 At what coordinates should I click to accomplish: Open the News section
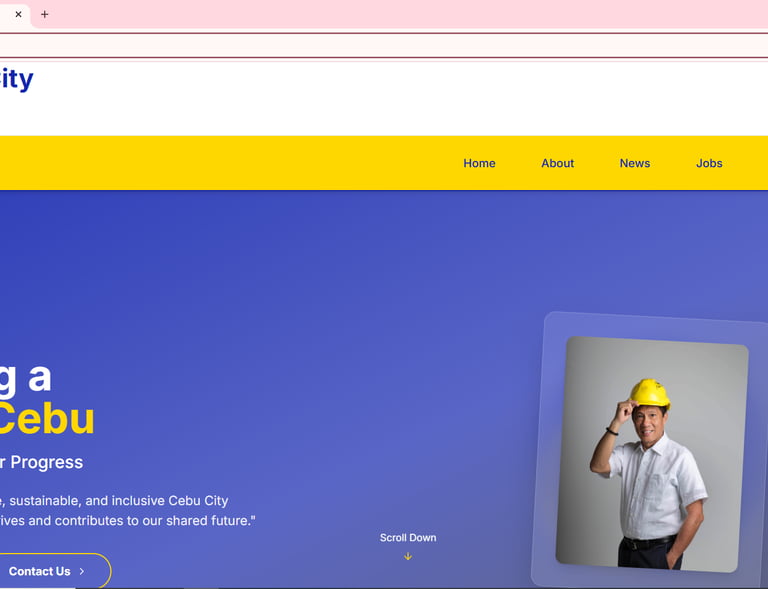(x=635, y=163)
